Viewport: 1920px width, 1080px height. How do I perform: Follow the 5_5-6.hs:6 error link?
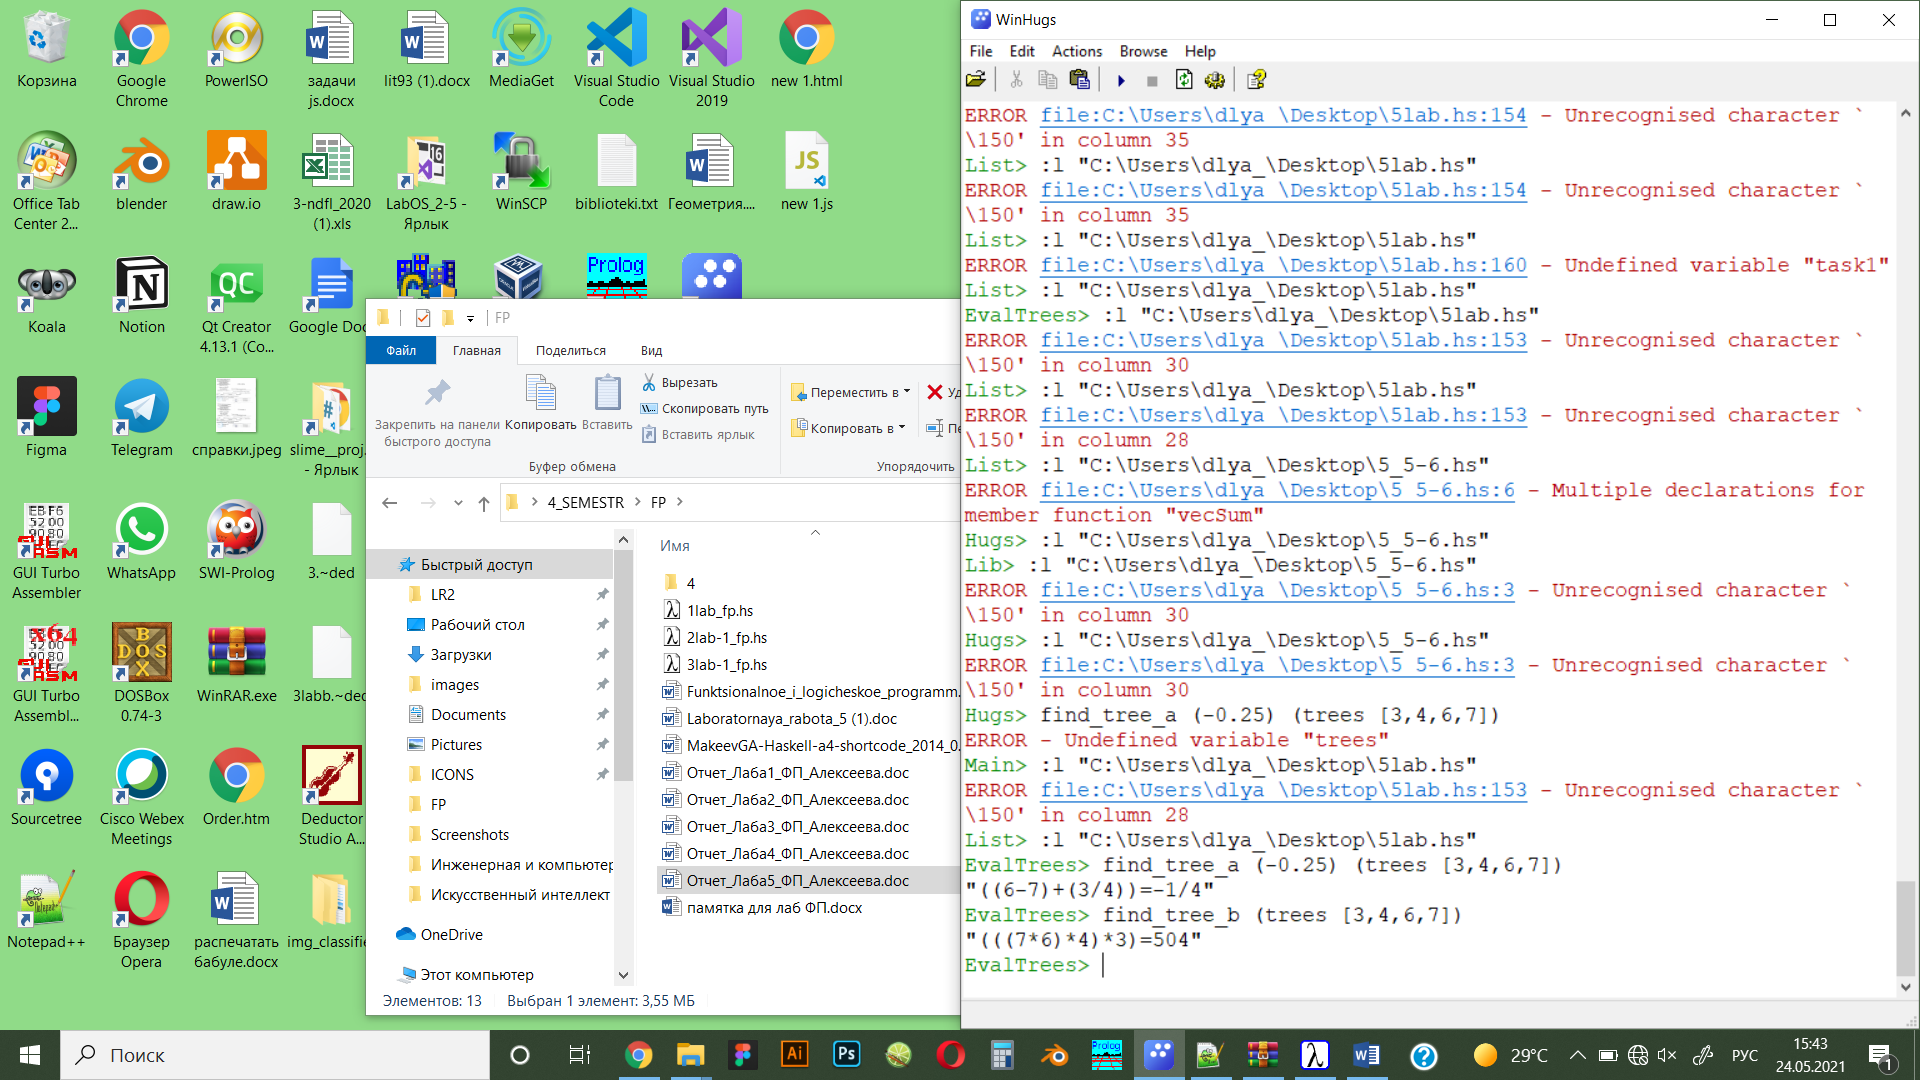coord(1277,490)
